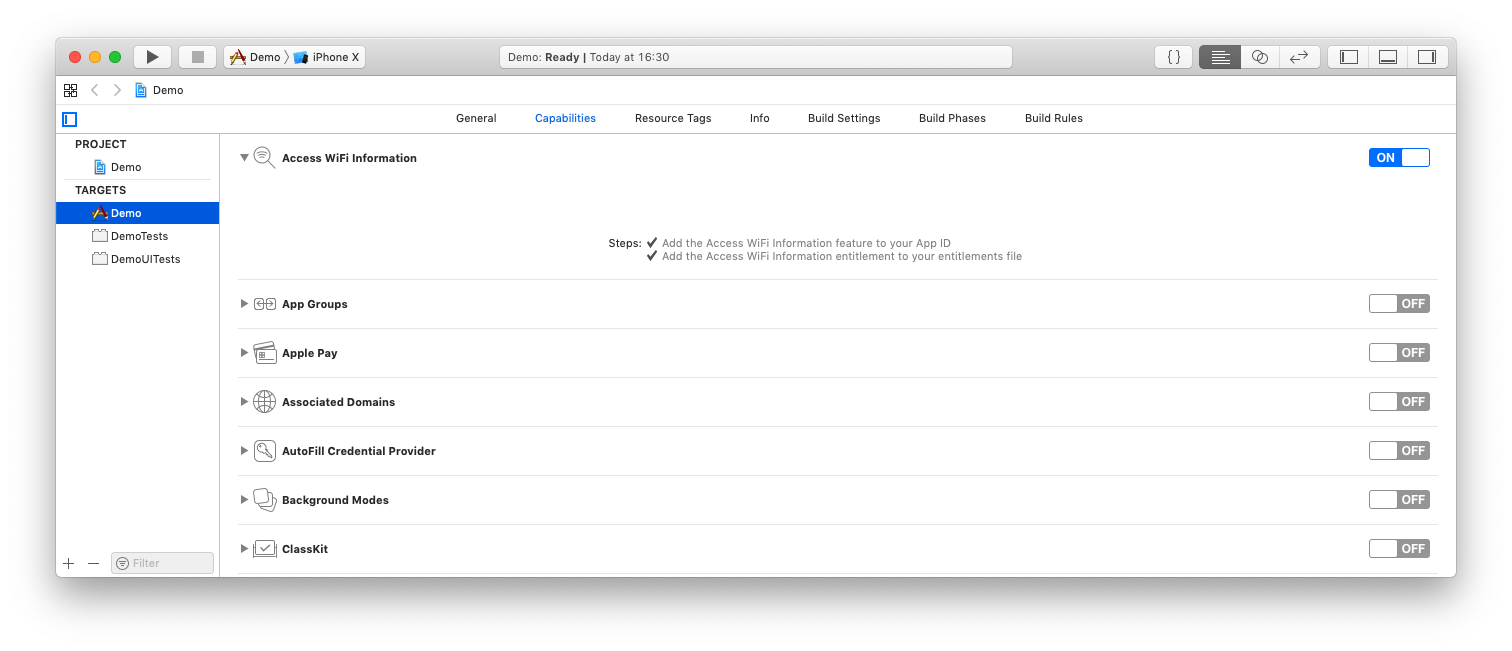Enable Background Modes switch
The height and width of the screenshot is (651, 1512).
point(1399,500)
